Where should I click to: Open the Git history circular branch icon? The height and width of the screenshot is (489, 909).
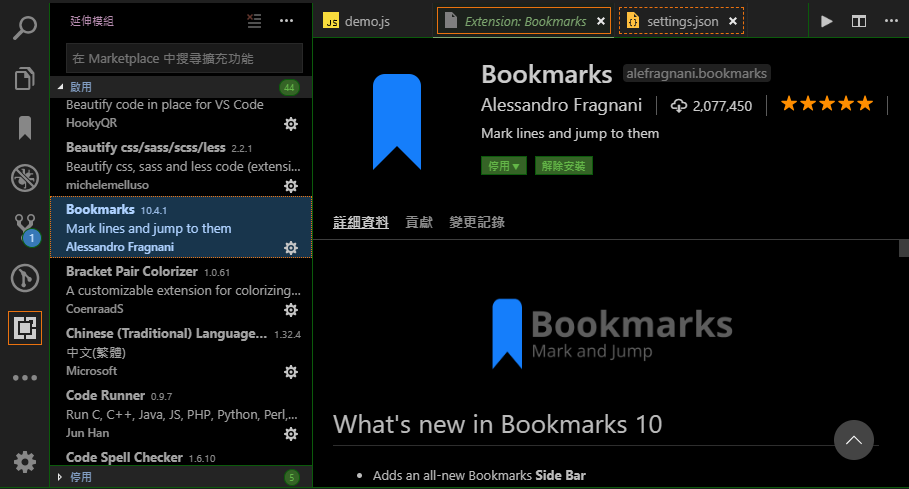pyautogui.click(x=25, y=278)
